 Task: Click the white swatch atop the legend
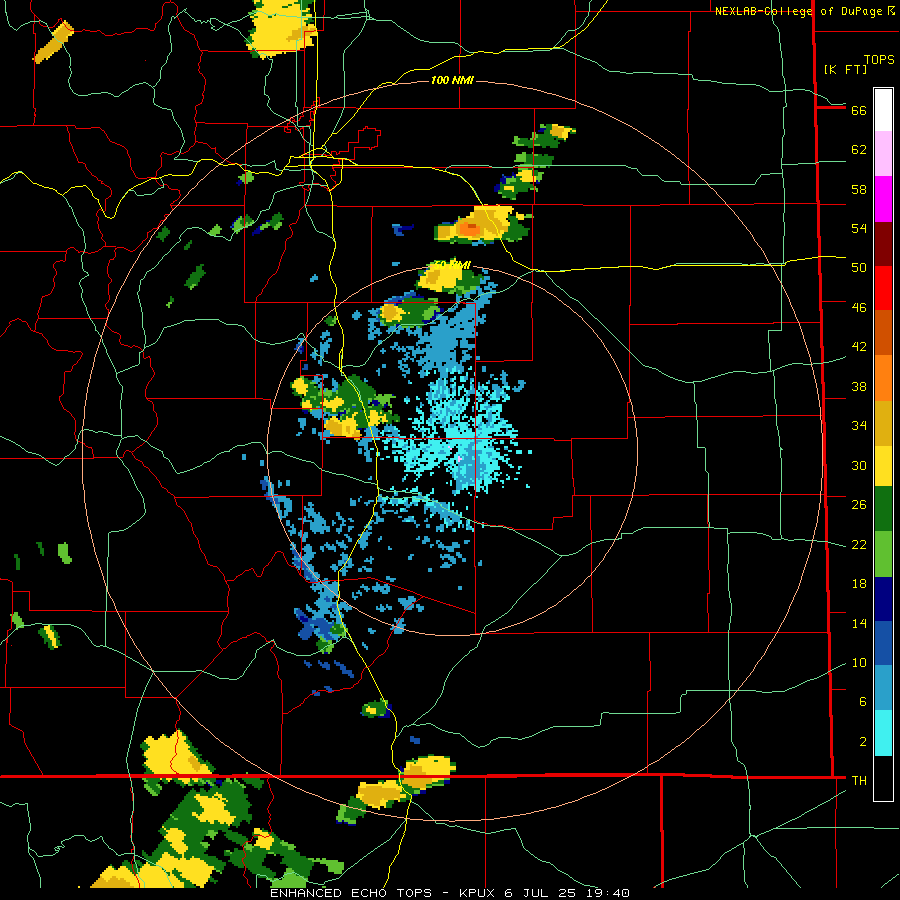(883, 110)
